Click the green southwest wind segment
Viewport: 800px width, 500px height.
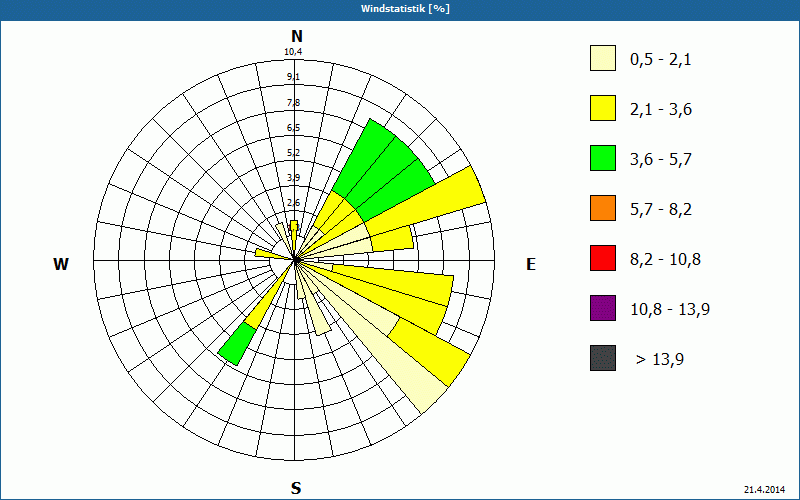[x=237, y=344]
